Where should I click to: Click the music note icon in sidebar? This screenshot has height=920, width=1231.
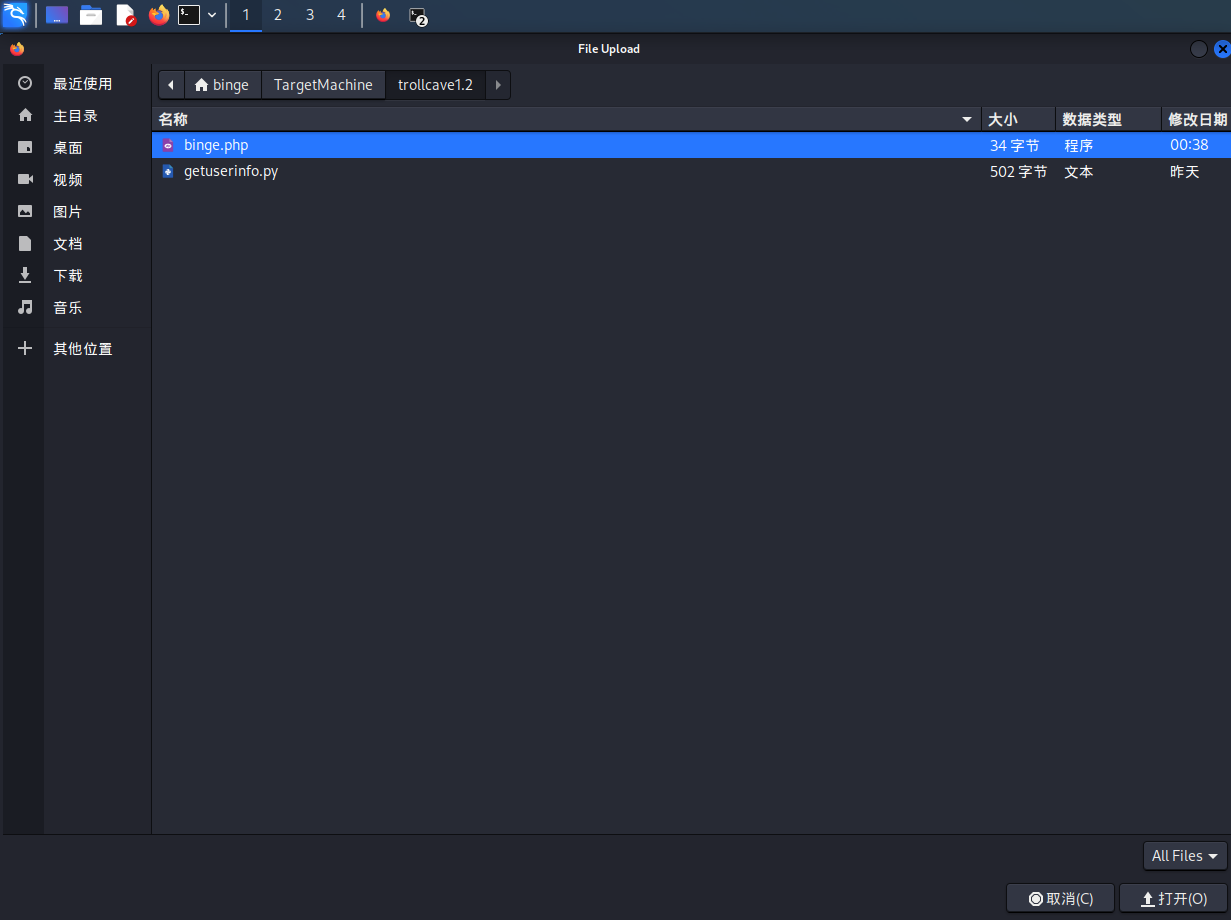[x=25, y=308]
